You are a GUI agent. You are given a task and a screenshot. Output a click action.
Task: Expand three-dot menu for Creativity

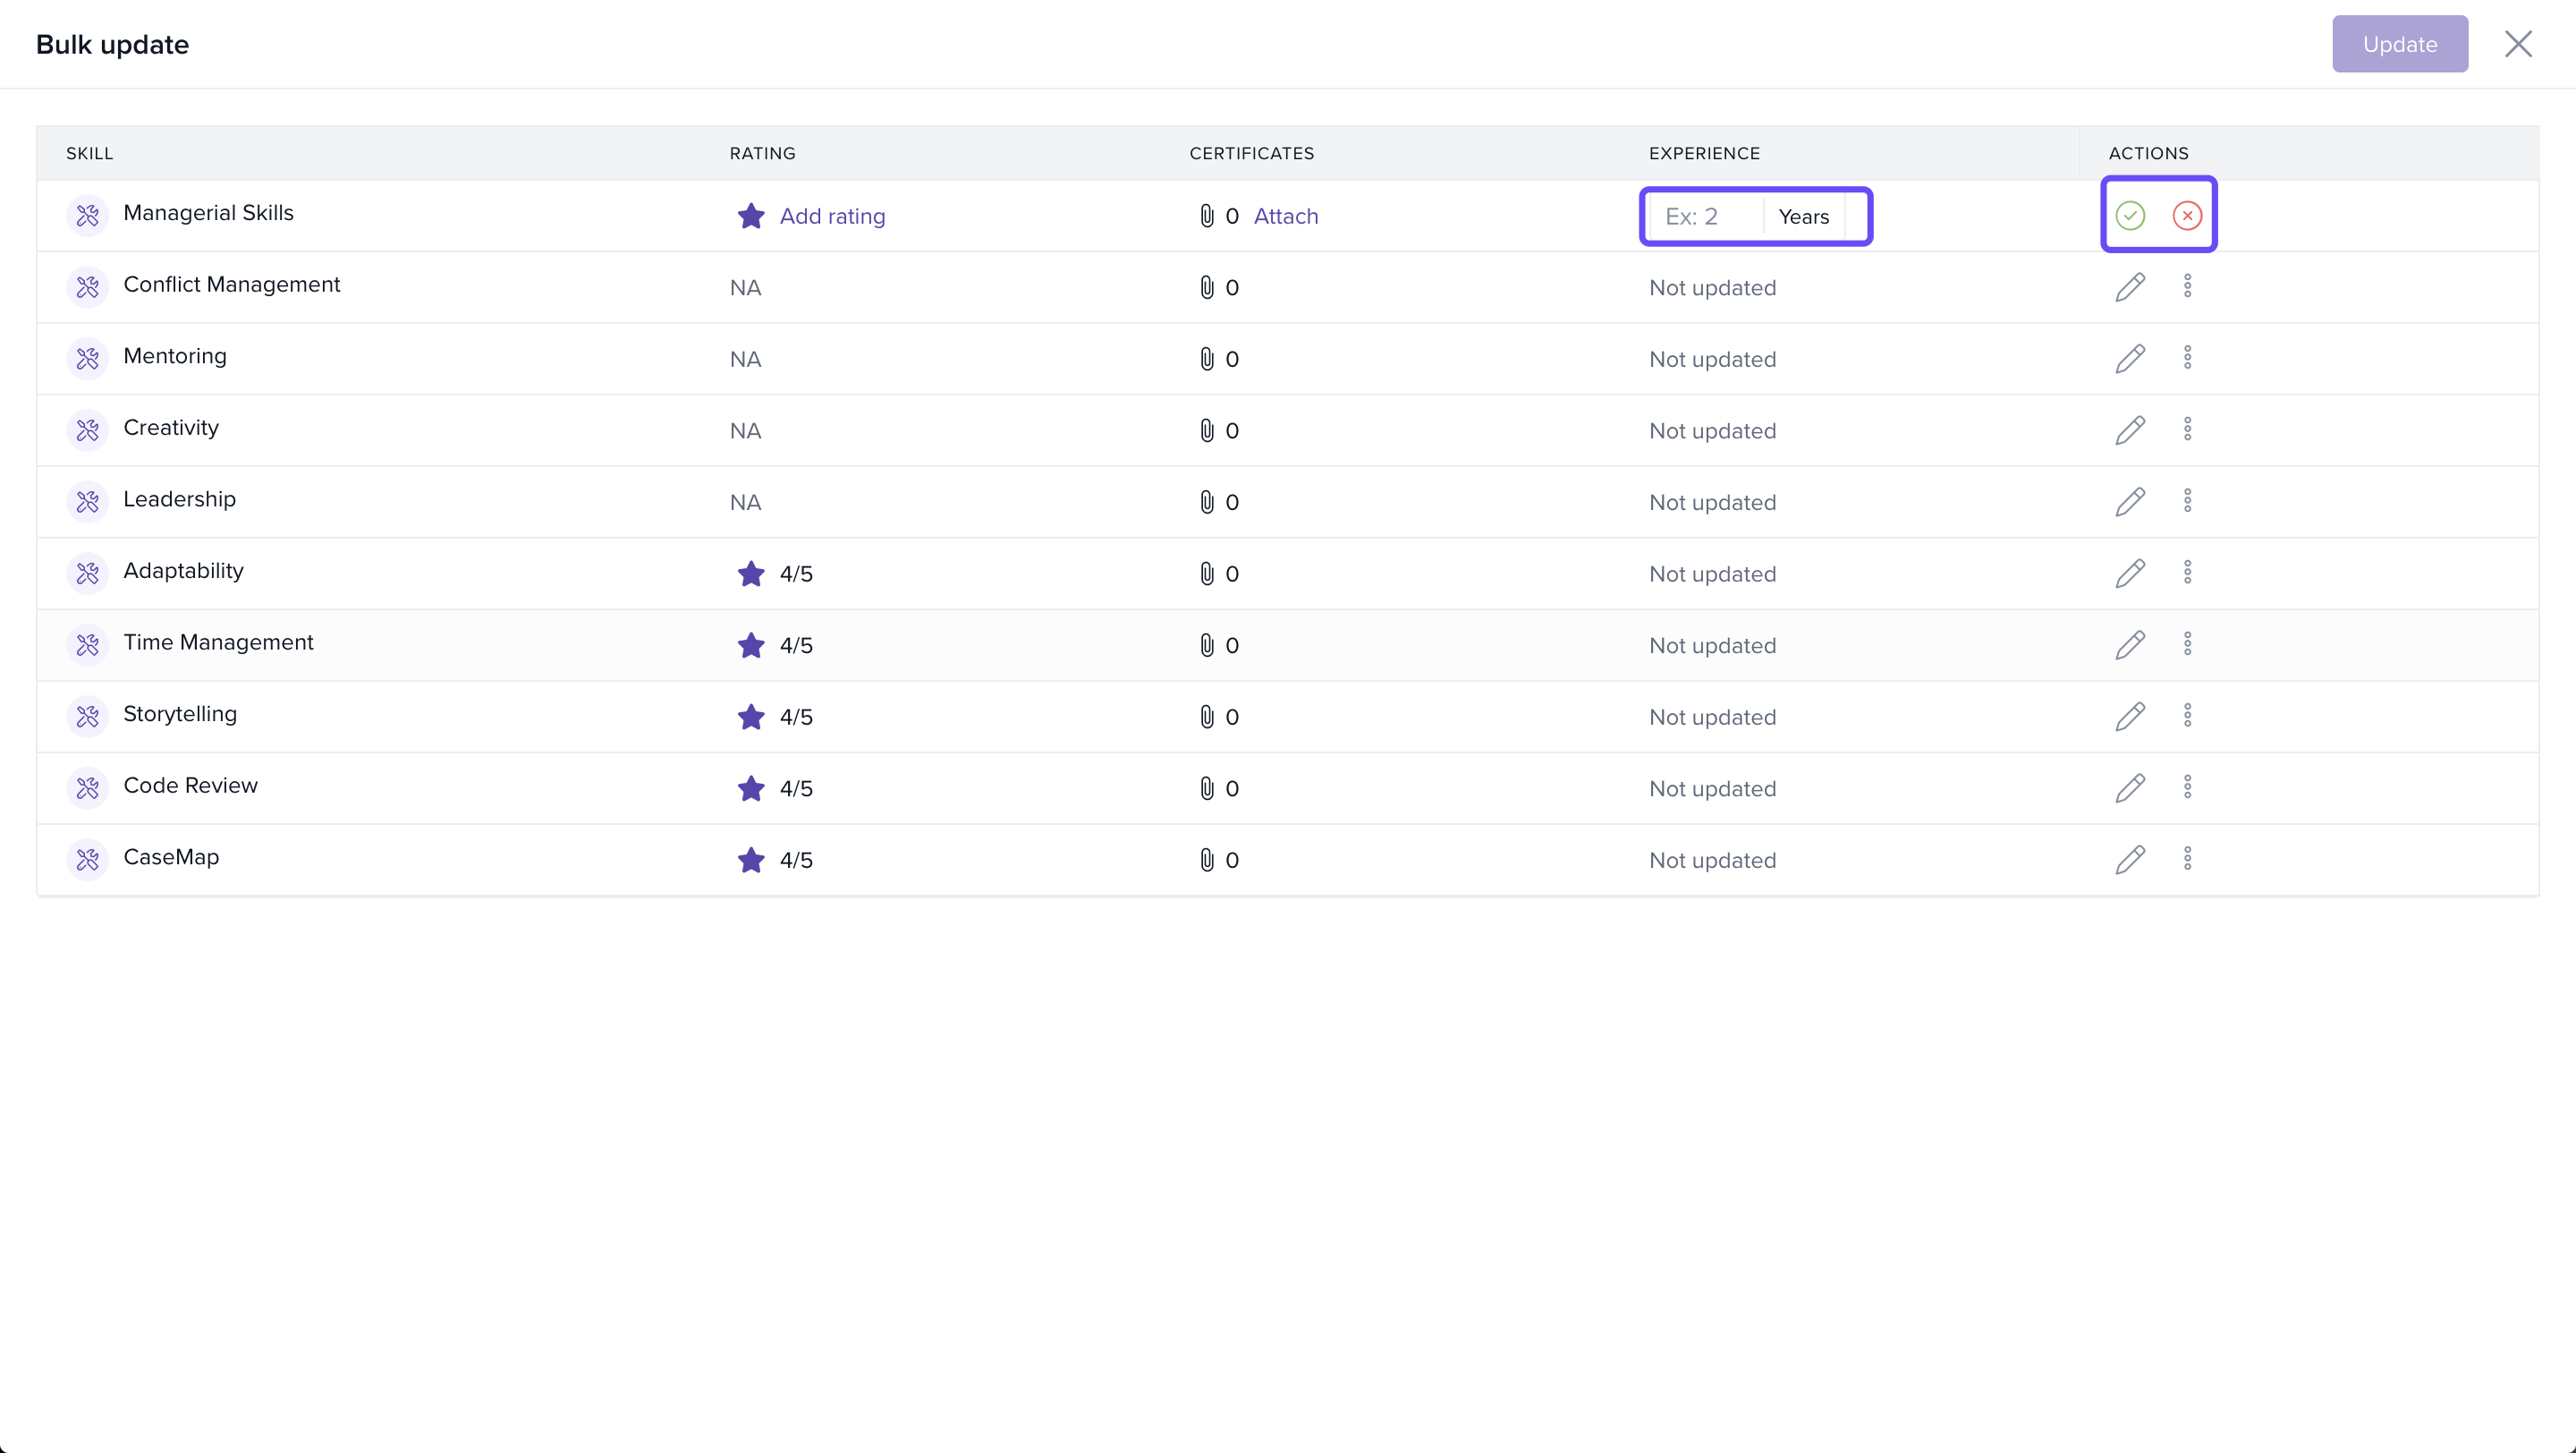(2187, 430)
